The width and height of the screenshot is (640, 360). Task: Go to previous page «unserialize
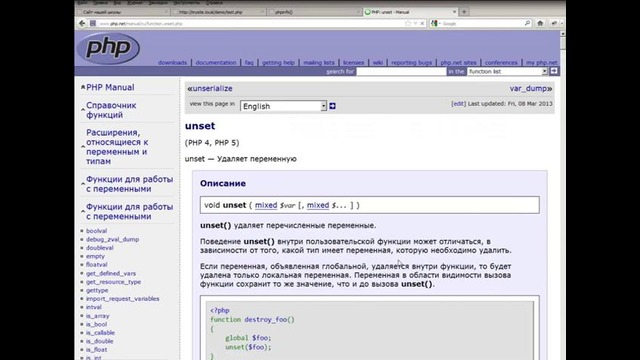tap(210, 88)
